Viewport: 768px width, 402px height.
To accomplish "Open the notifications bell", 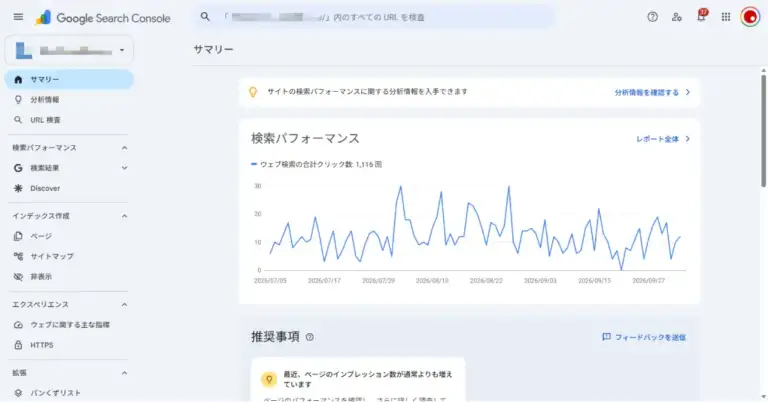I will coord(701,16).
